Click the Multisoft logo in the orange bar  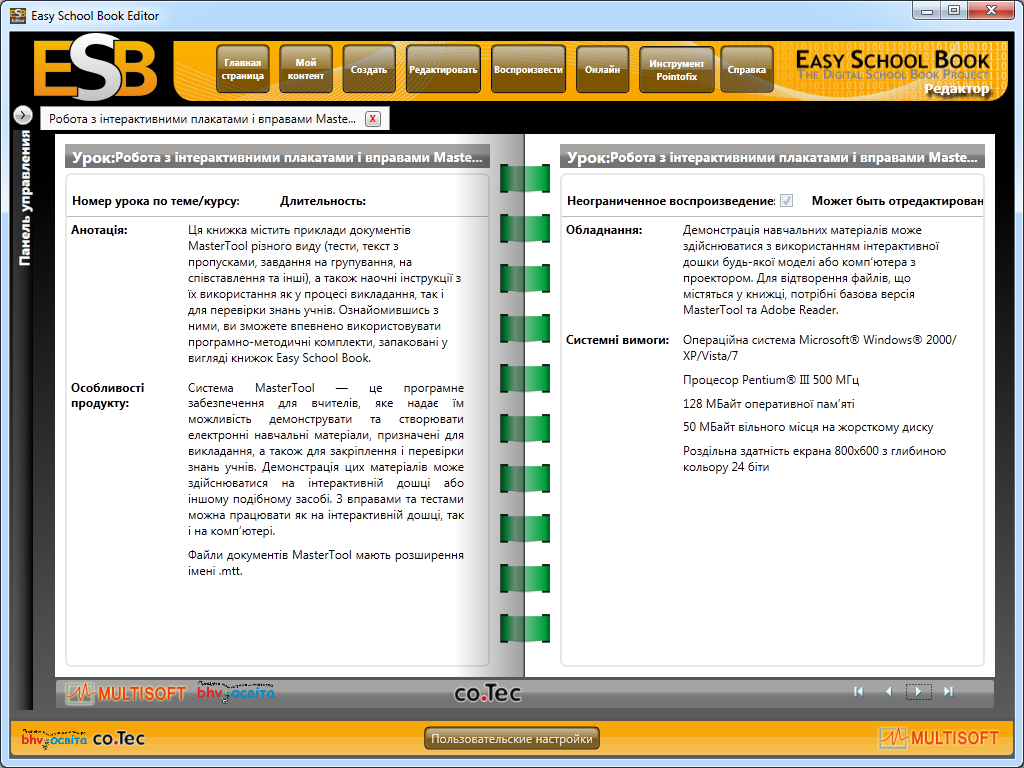click(x=938, y=738)
